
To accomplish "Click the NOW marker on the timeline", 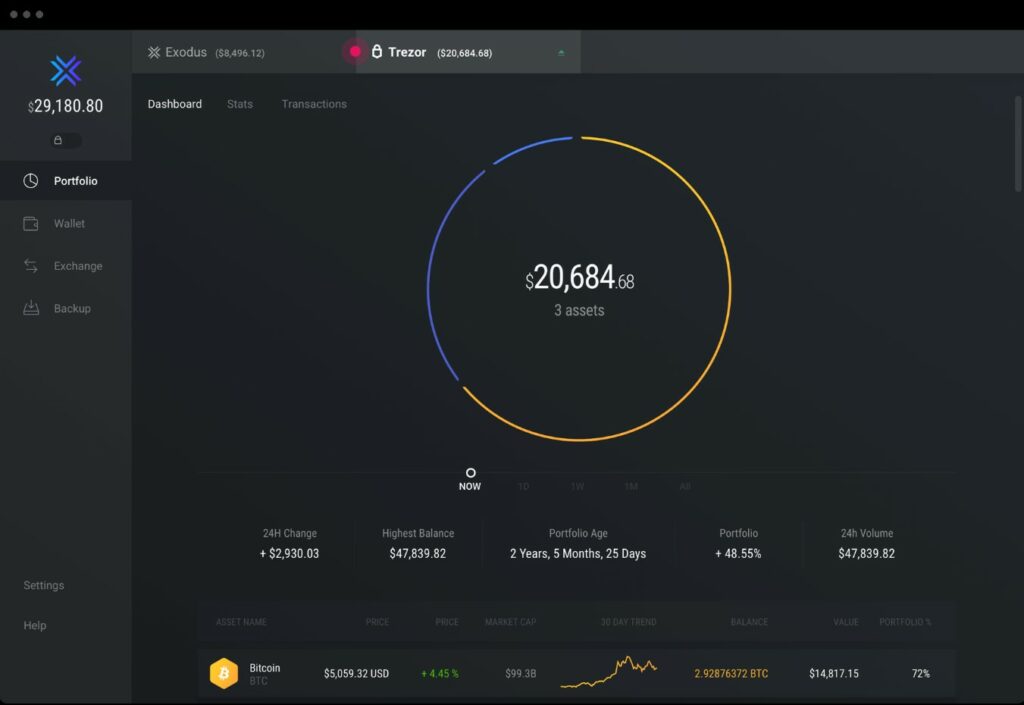I will pos(470,479).
